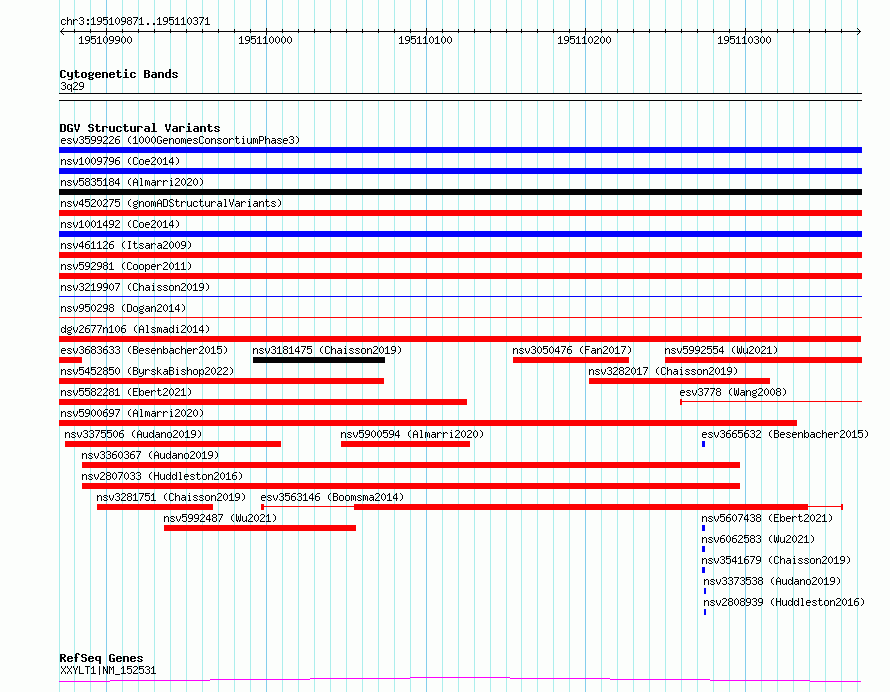Click the nsv3219907 (Chaisson2019) label
The height and width of the screenshot is (692, 890).
[x=135, y=287]
